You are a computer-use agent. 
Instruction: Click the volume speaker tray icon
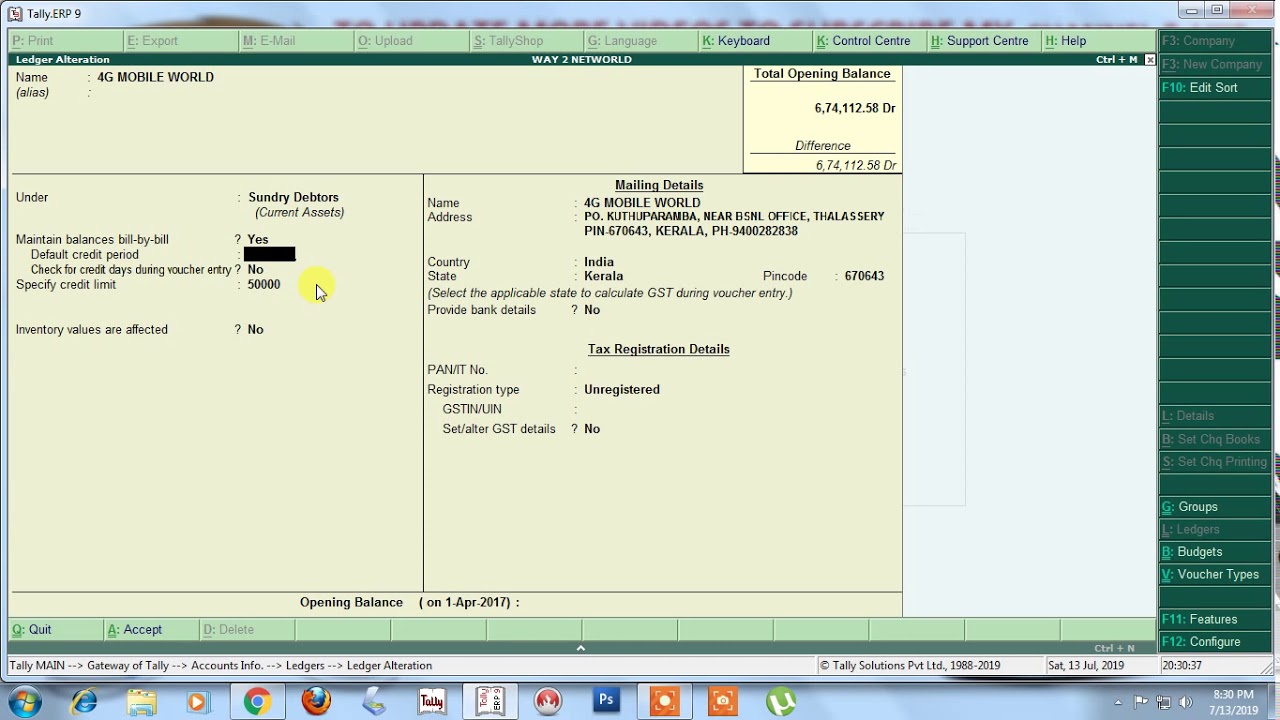1185,701
